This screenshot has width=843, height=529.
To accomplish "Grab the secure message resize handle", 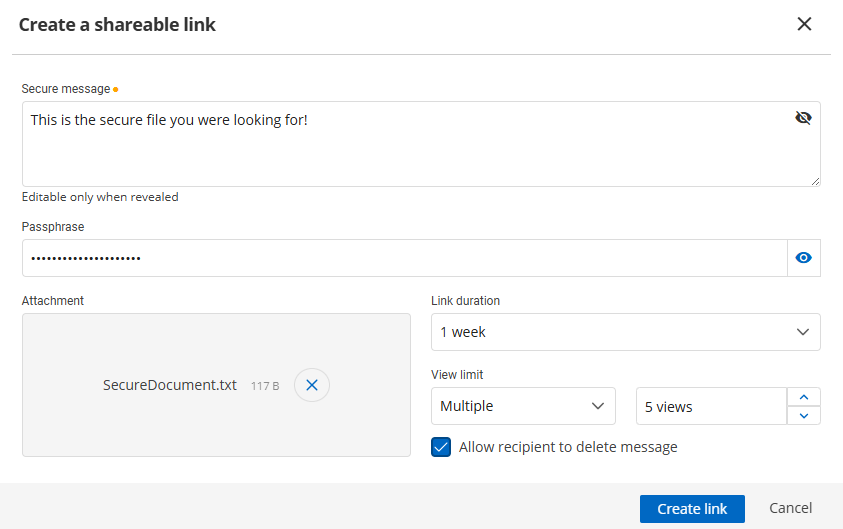I will [815, 181].
